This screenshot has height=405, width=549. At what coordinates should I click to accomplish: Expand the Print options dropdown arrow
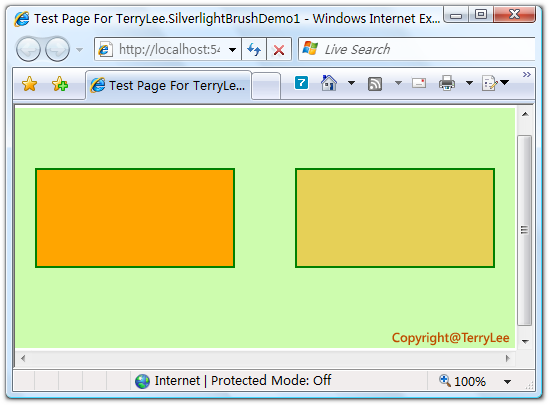click(469, 83)
